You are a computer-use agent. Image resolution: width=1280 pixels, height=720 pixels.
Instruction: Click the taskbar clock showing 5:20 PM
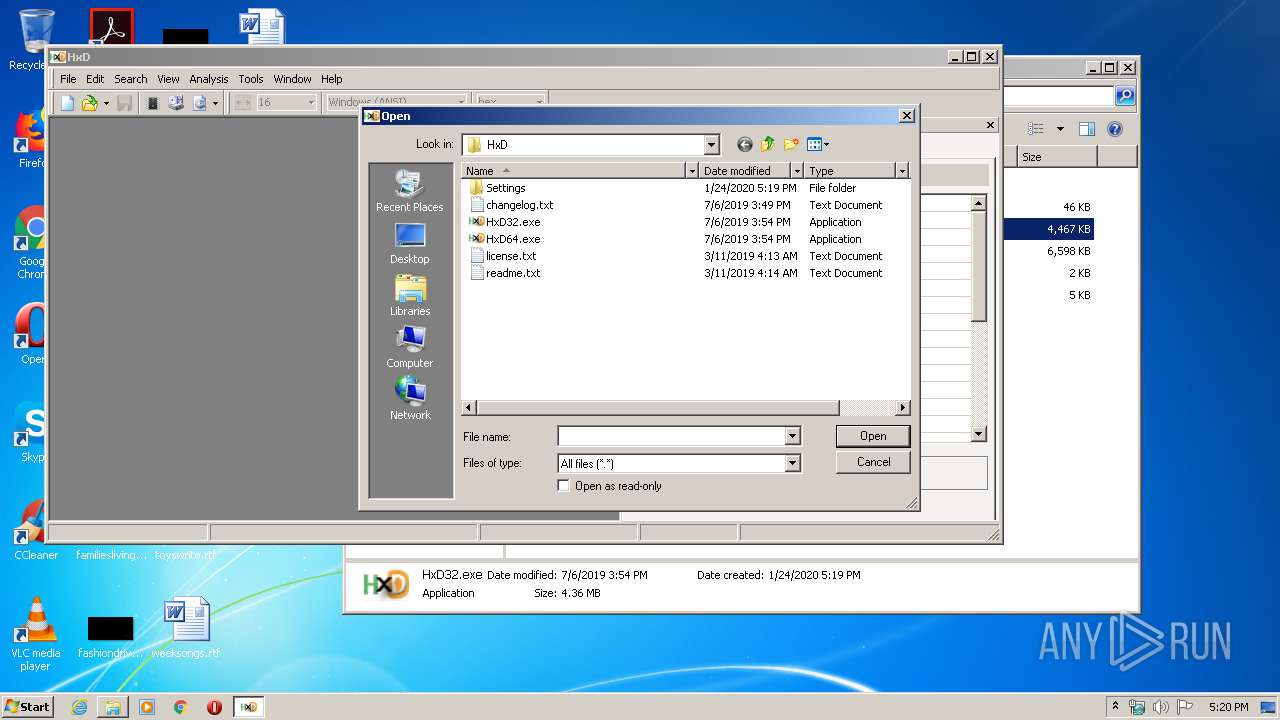(x=1228, y=707)
